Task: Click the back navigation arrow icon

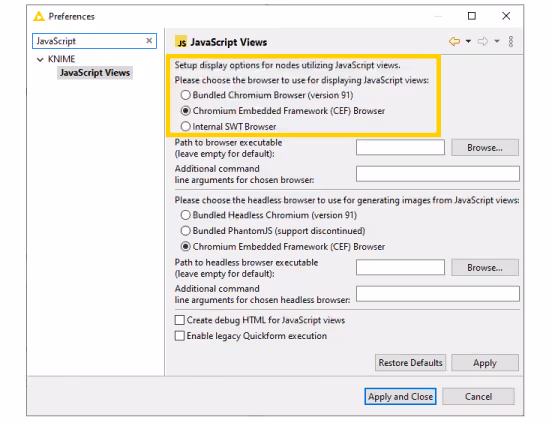Action: 454,41
